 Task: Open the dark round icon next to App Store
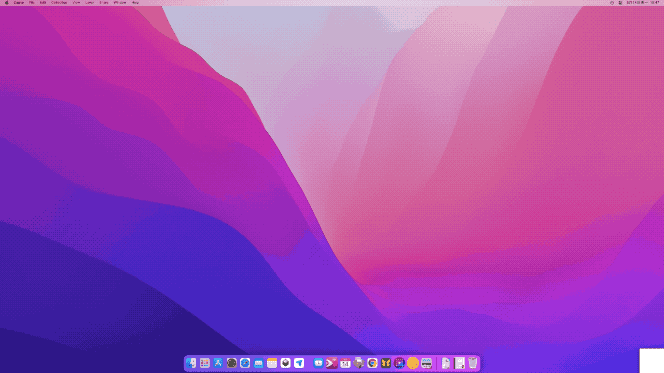tap(232, 363)
